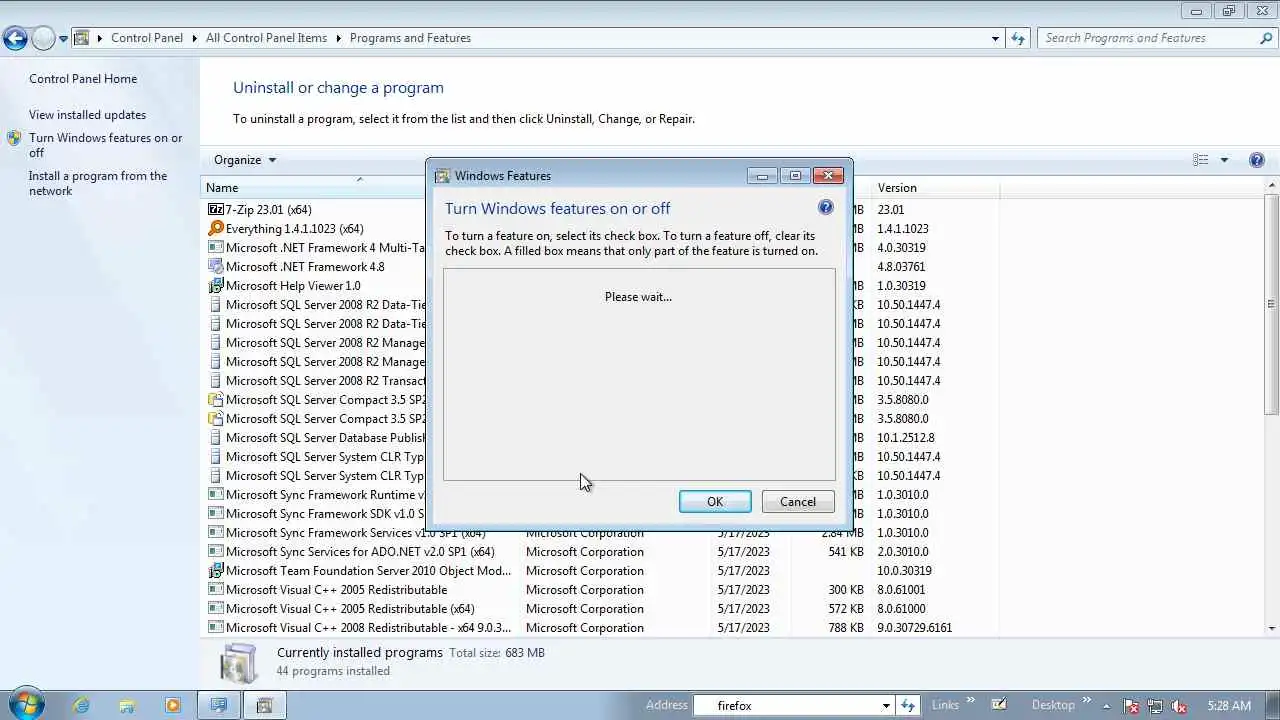
Task: Click the .NET Framework 4 Multi-Targeting icon
Action: pyautogui.click(x=215, y=247)
